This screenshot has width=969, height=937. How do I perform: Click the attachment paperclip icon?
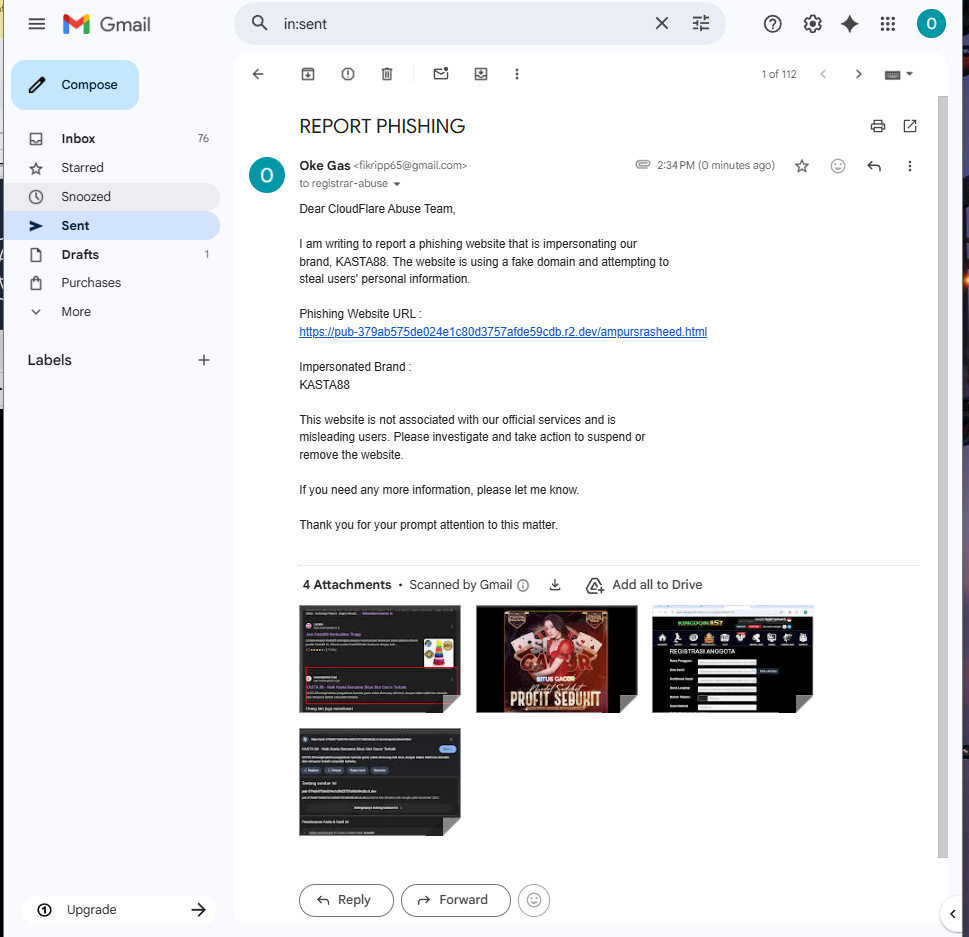643,165
